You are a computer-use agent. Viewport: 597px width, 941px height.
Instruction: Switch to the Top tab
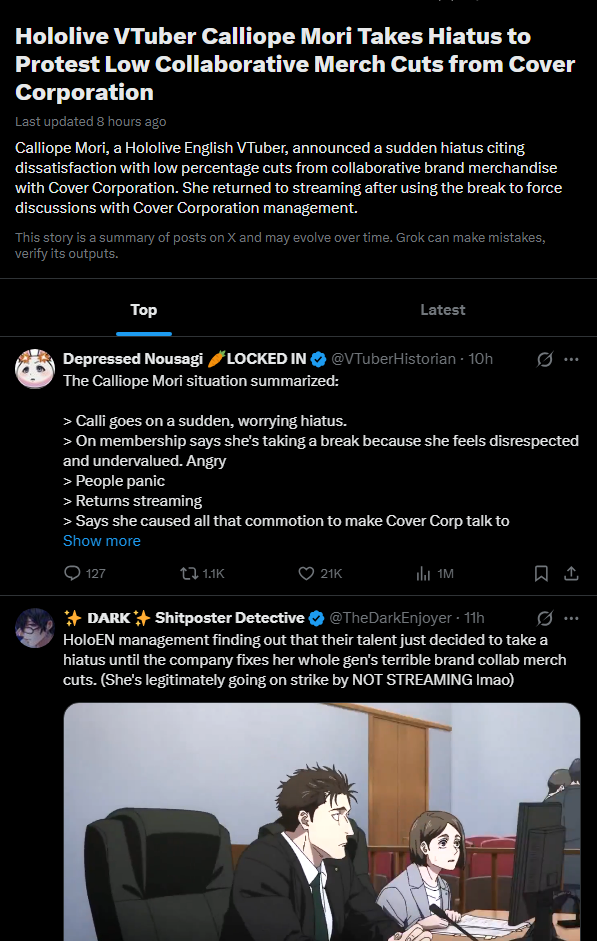click(x=144, y=310)
